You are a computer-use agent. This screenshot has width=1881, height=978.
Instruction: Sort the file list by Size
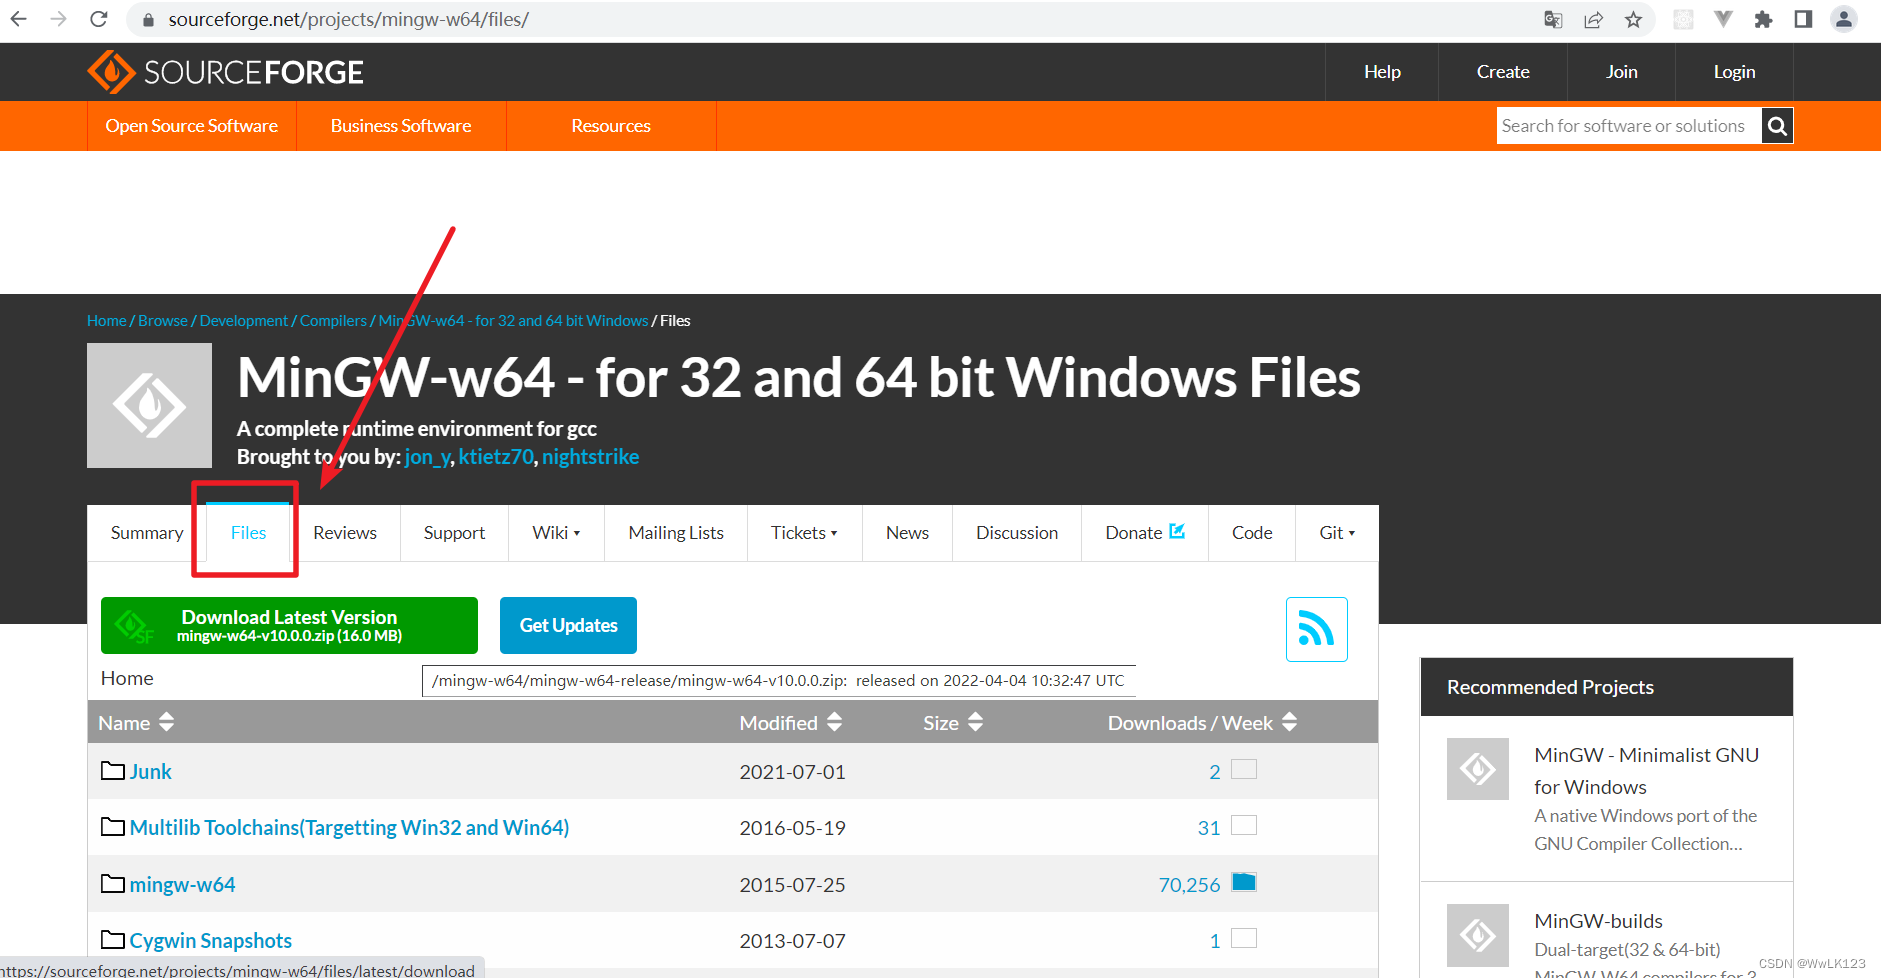(953, 722)
